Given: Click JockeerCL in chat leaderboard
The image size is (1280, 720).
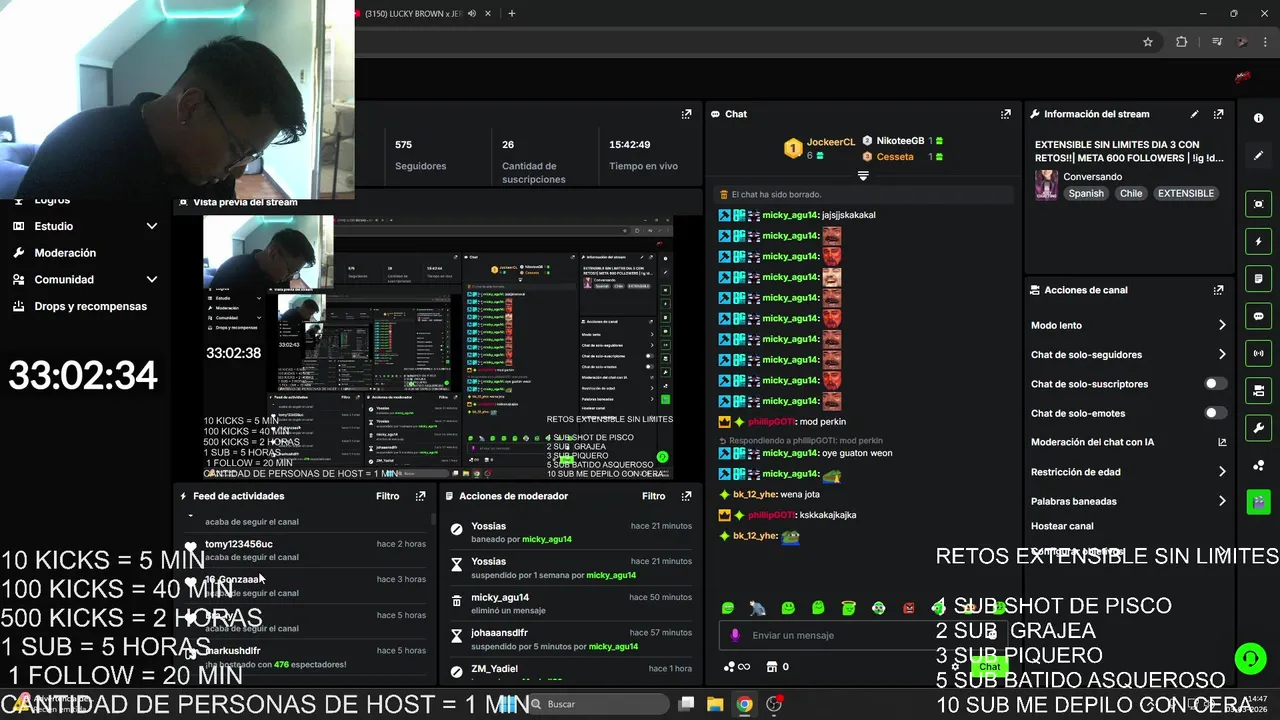Looking at the screenshot, I should pos(831,142).
